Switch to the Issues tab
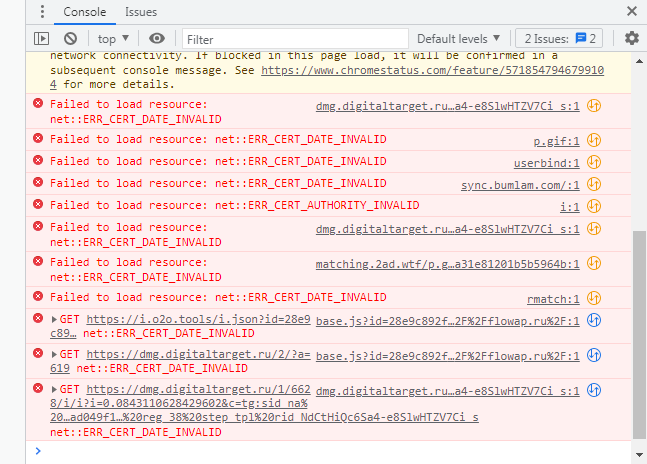 tap(141, 12)
